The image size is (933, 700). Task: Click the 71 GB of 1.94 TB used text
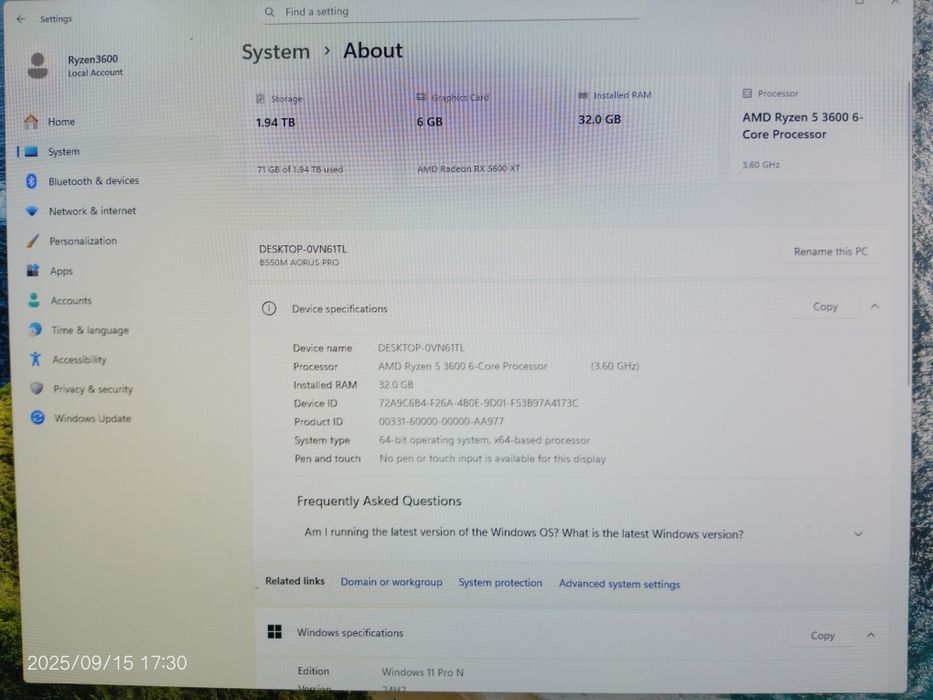(x=300, y=170)
